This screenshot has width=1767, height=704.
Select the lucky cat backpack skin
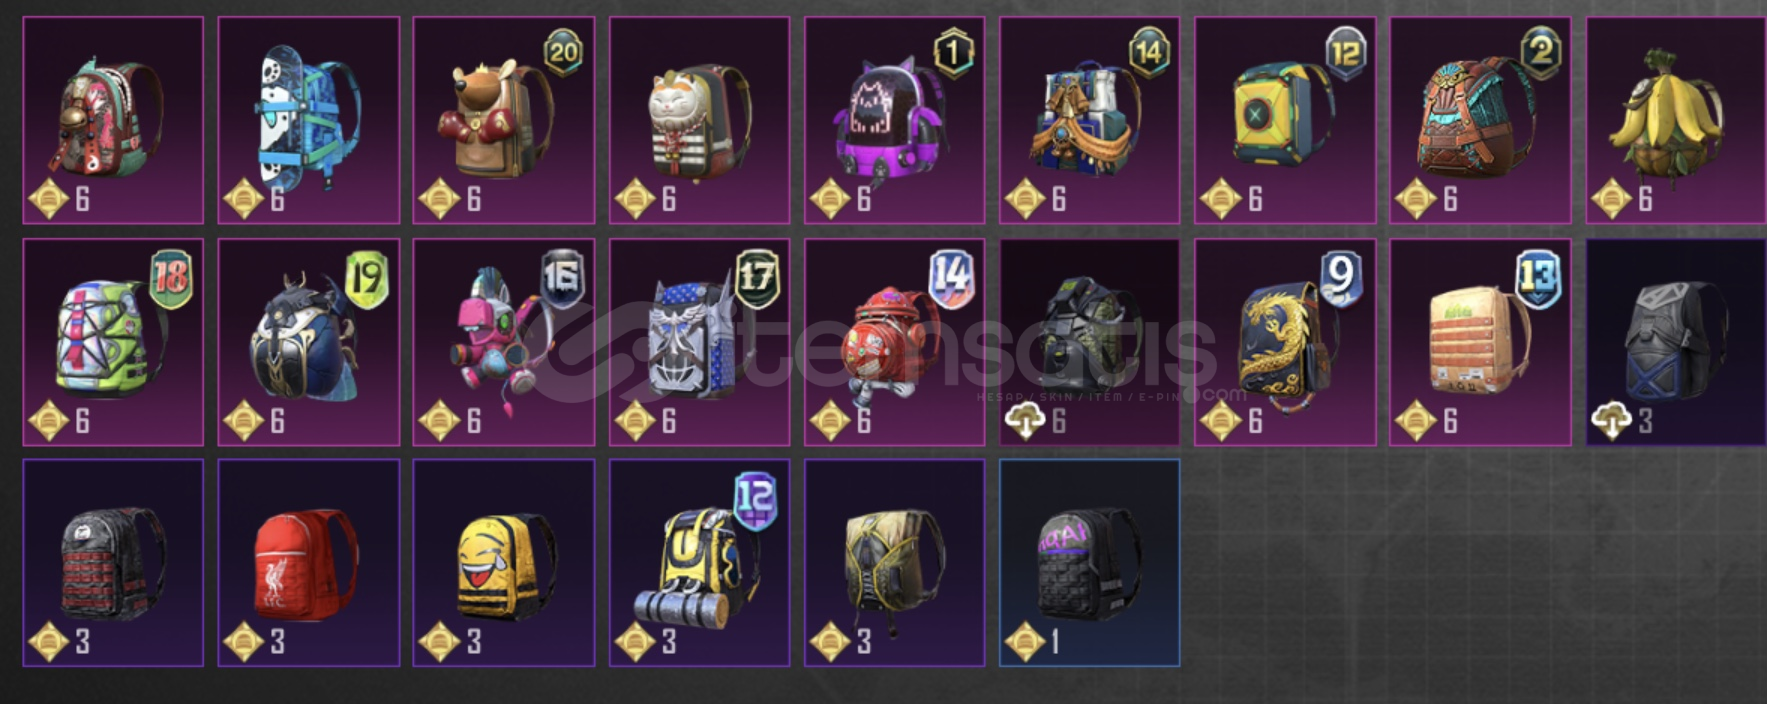click(699, 120)
